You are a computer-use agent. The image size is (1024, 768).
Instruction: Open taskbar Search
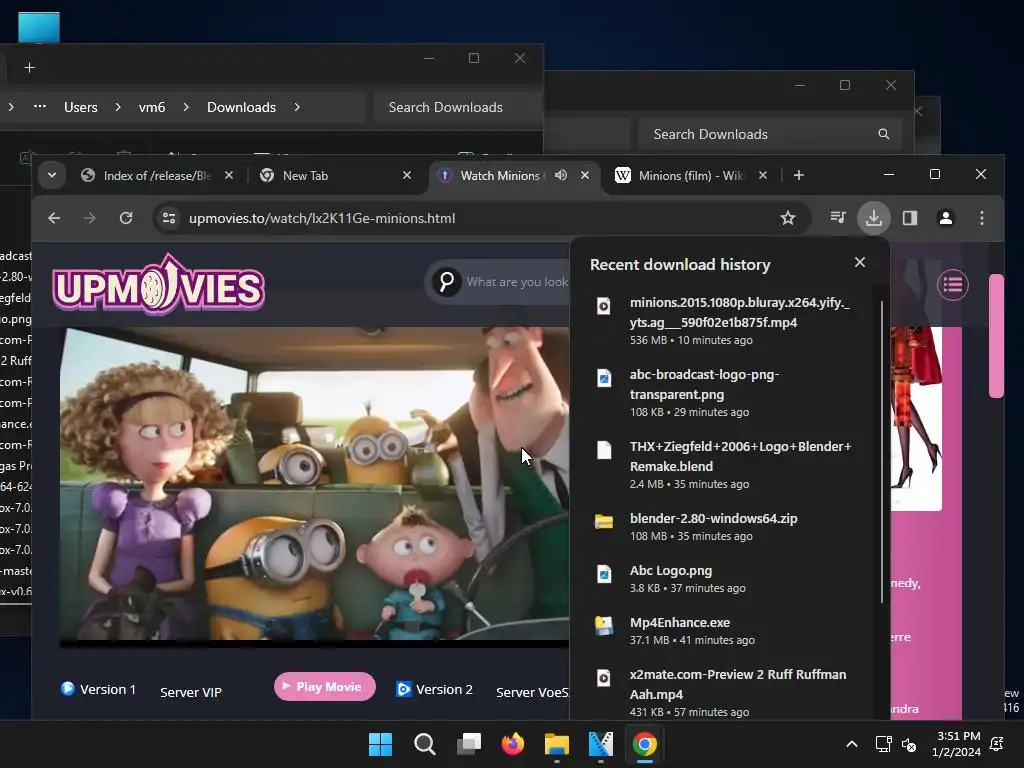click(424, 744)
